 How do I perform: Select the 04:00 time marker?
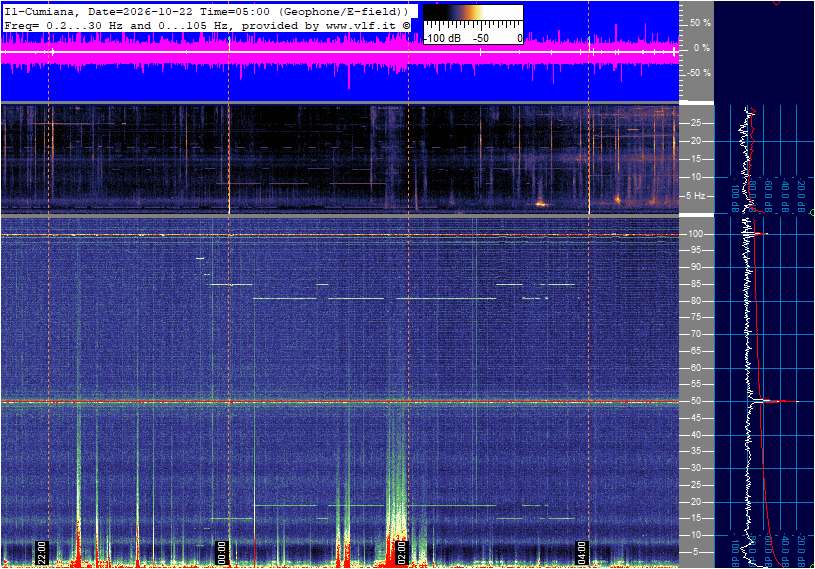[582, 552]
